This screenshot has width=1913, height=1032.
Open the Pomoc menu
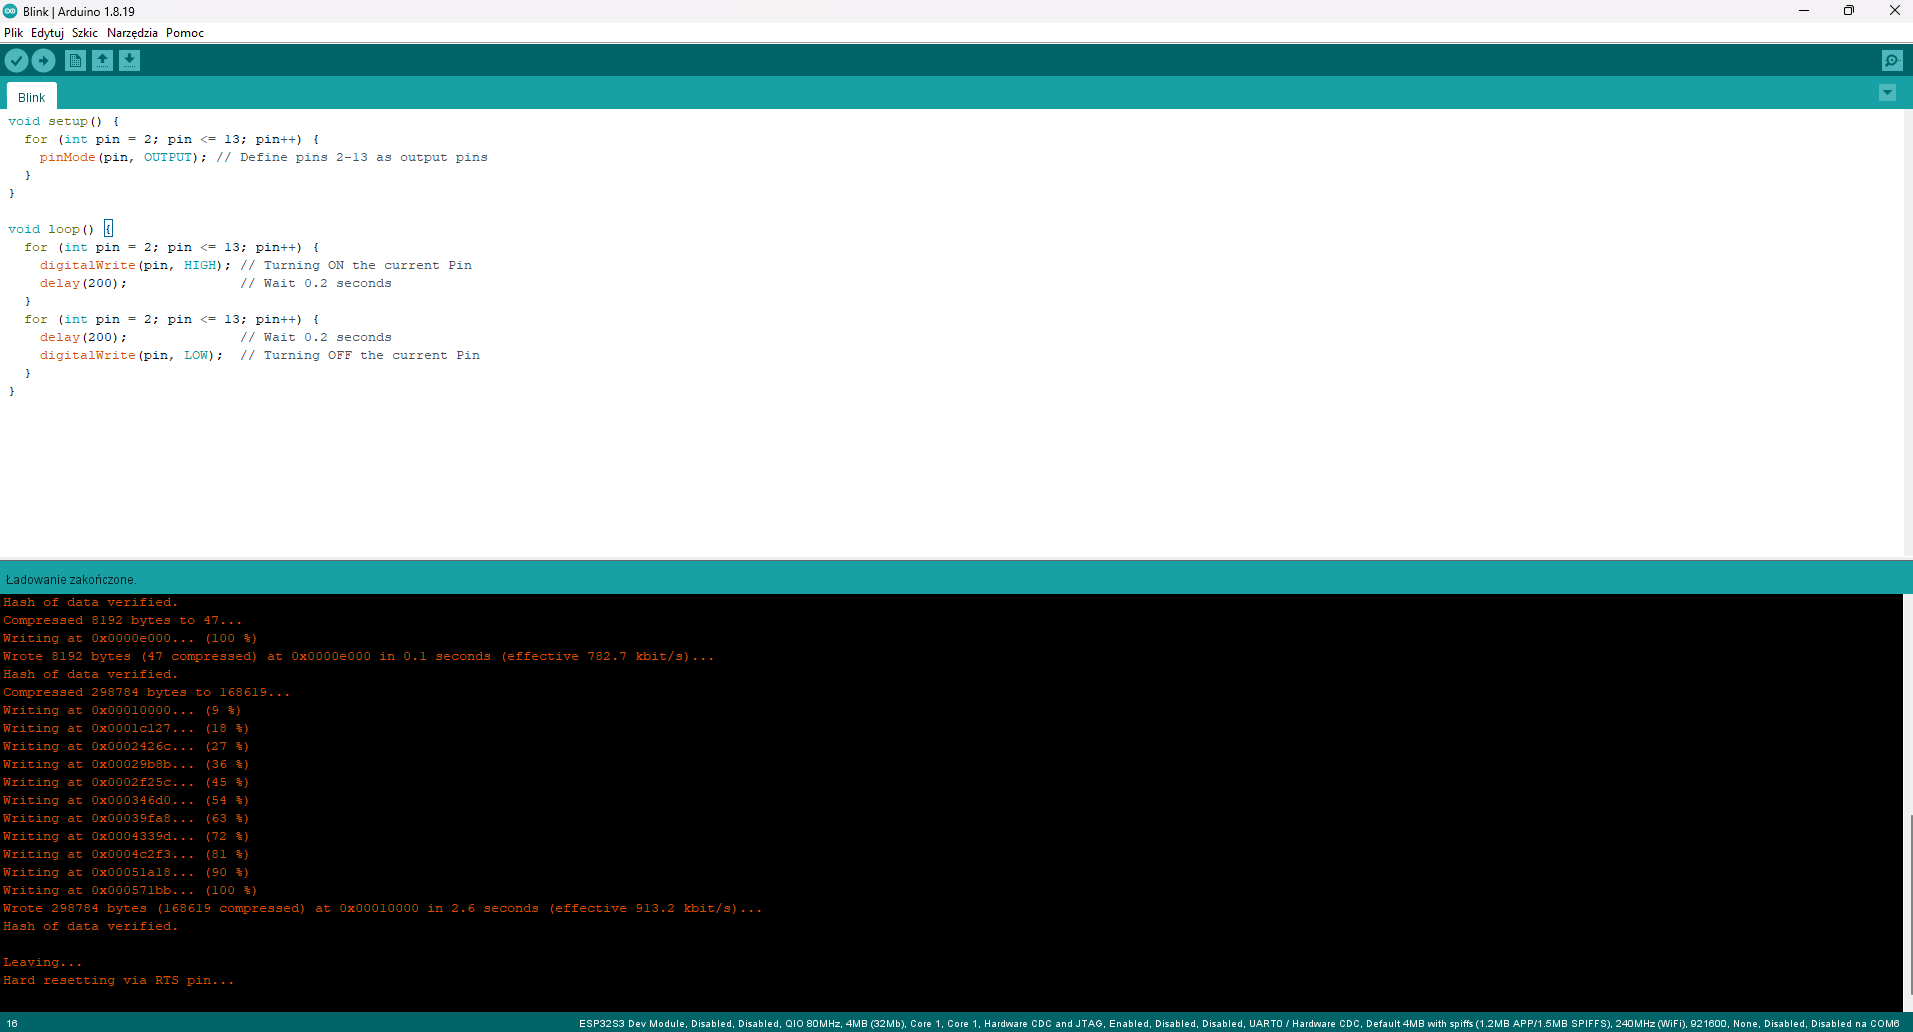[x=185, y=33]
